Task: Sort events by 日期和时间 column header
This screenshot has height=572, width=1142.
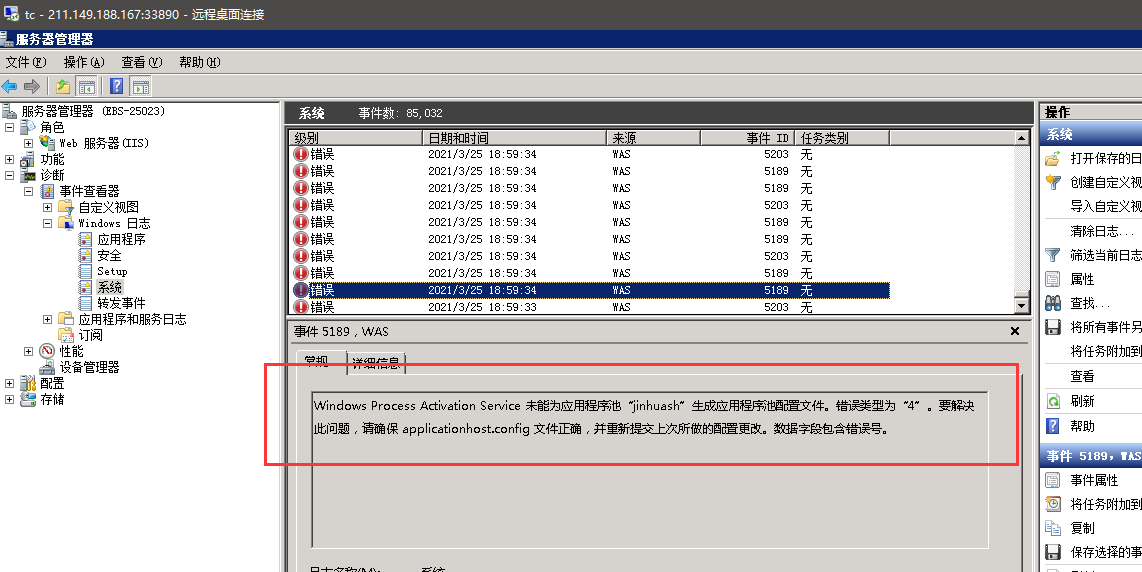Action: [x=514, y=138]
